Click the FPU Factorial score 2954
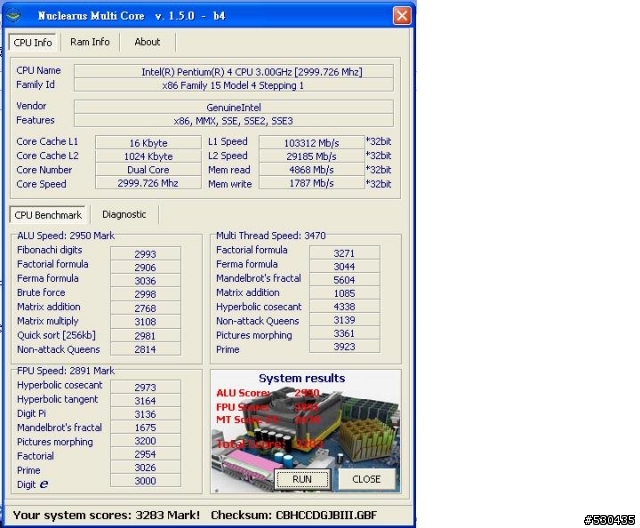640x528 pixels. tap(145, 454)
